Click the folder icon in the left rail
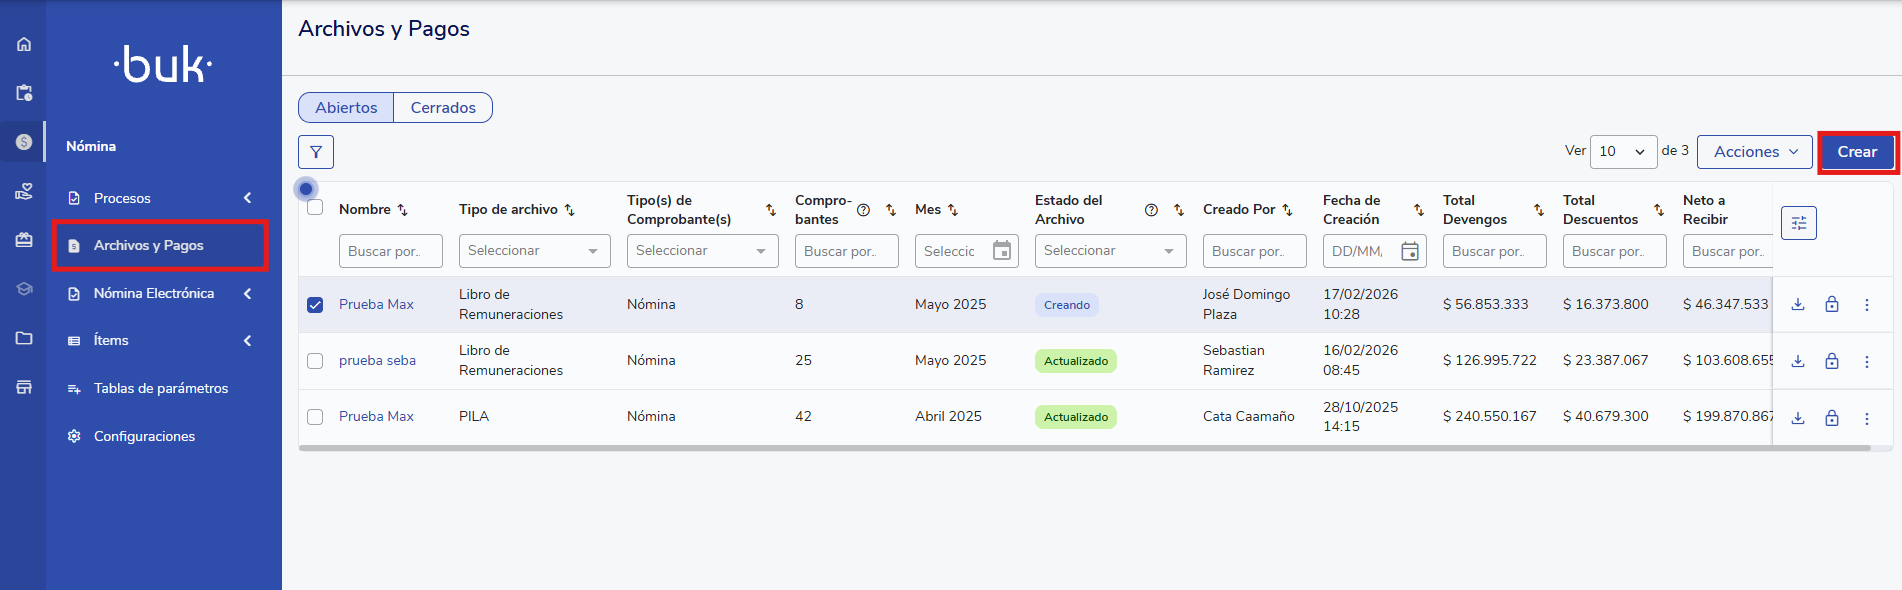 (x=24, y=338)
